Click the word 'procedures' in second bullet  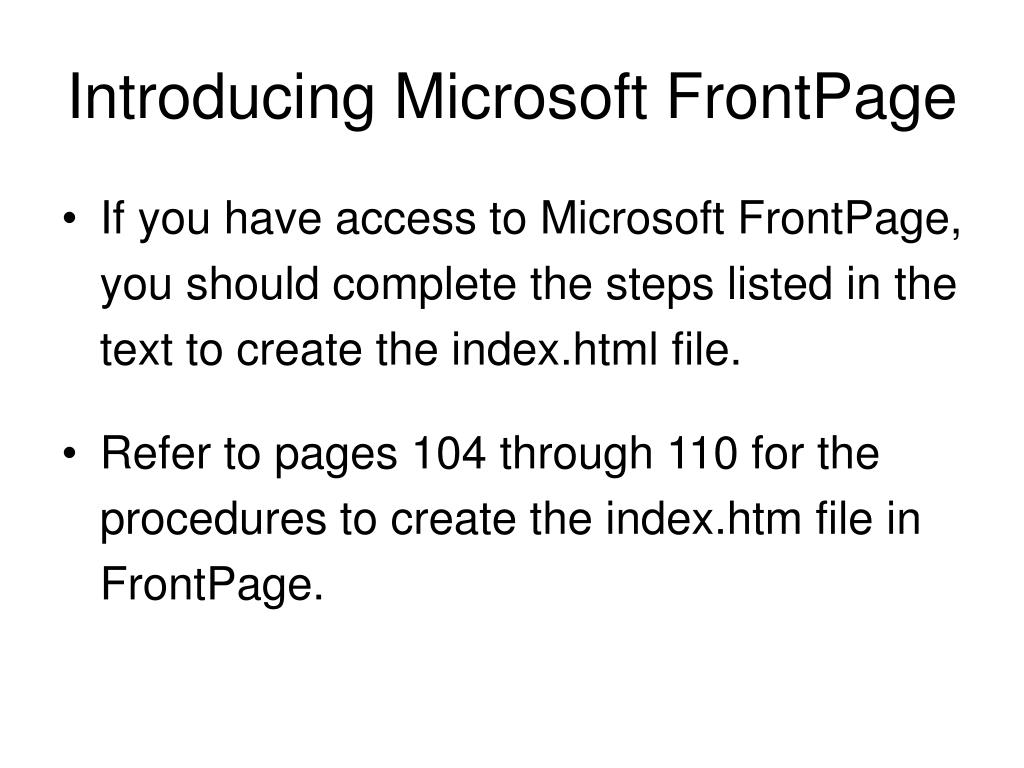tap(213, 520)
